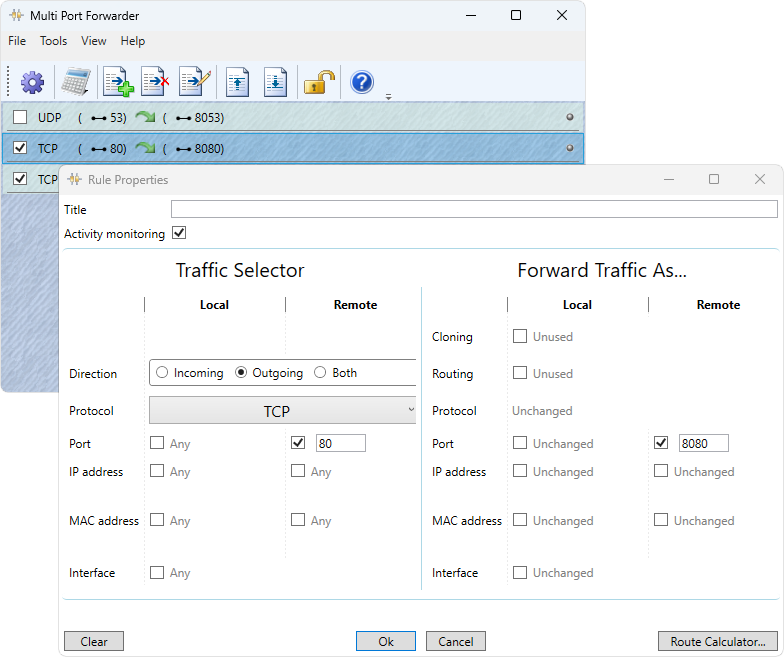
Task: Open settings via the gear icon
Action: 32,82
